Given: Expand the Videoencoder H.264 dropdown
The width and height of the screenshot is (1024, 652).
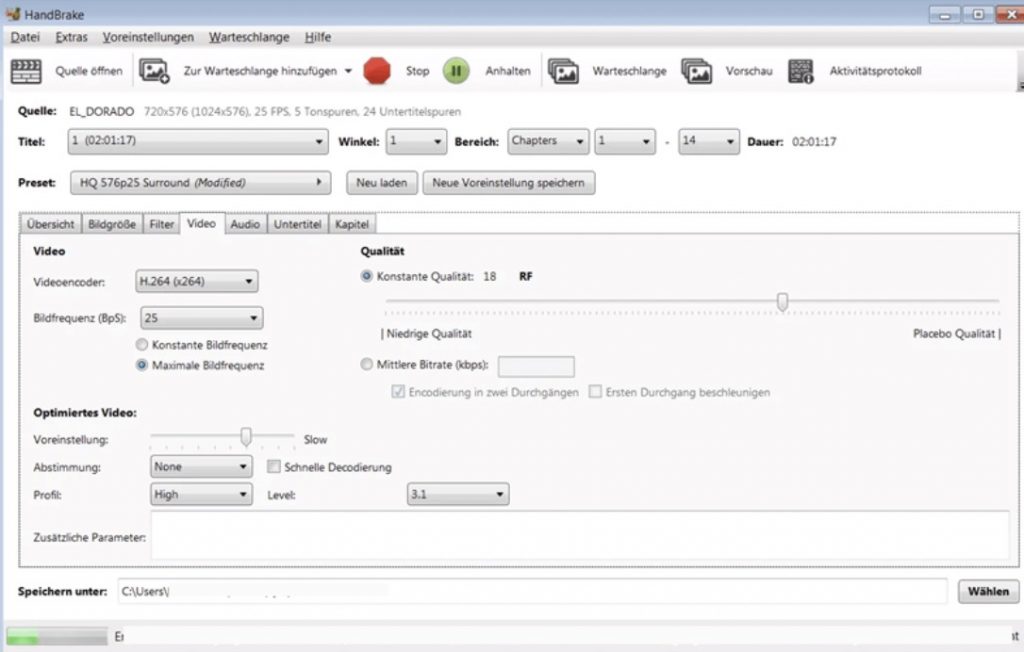Looking at the screenshot, I should (197, 282).
